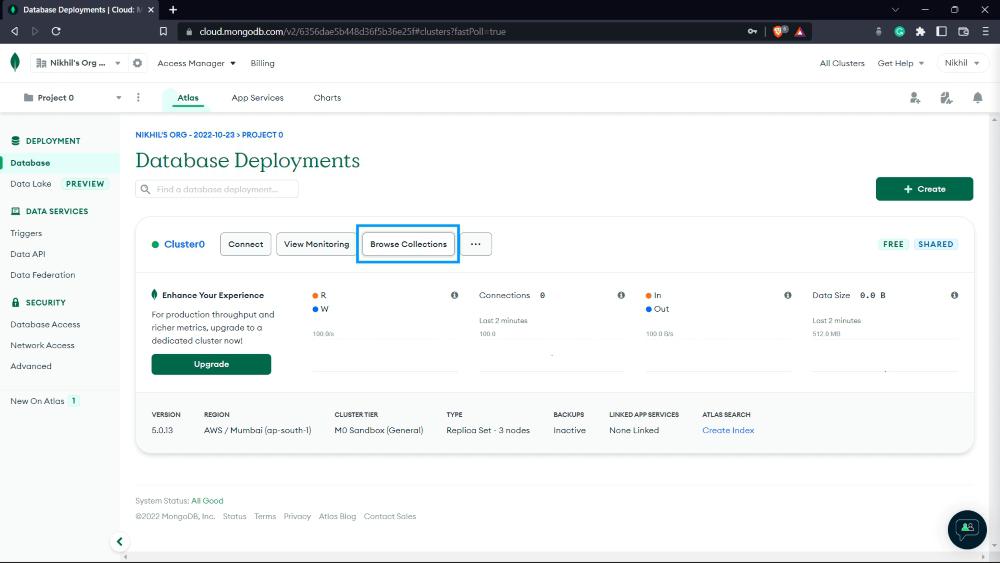
Task: Click the Upgrade button
Action: click(211, 364)
